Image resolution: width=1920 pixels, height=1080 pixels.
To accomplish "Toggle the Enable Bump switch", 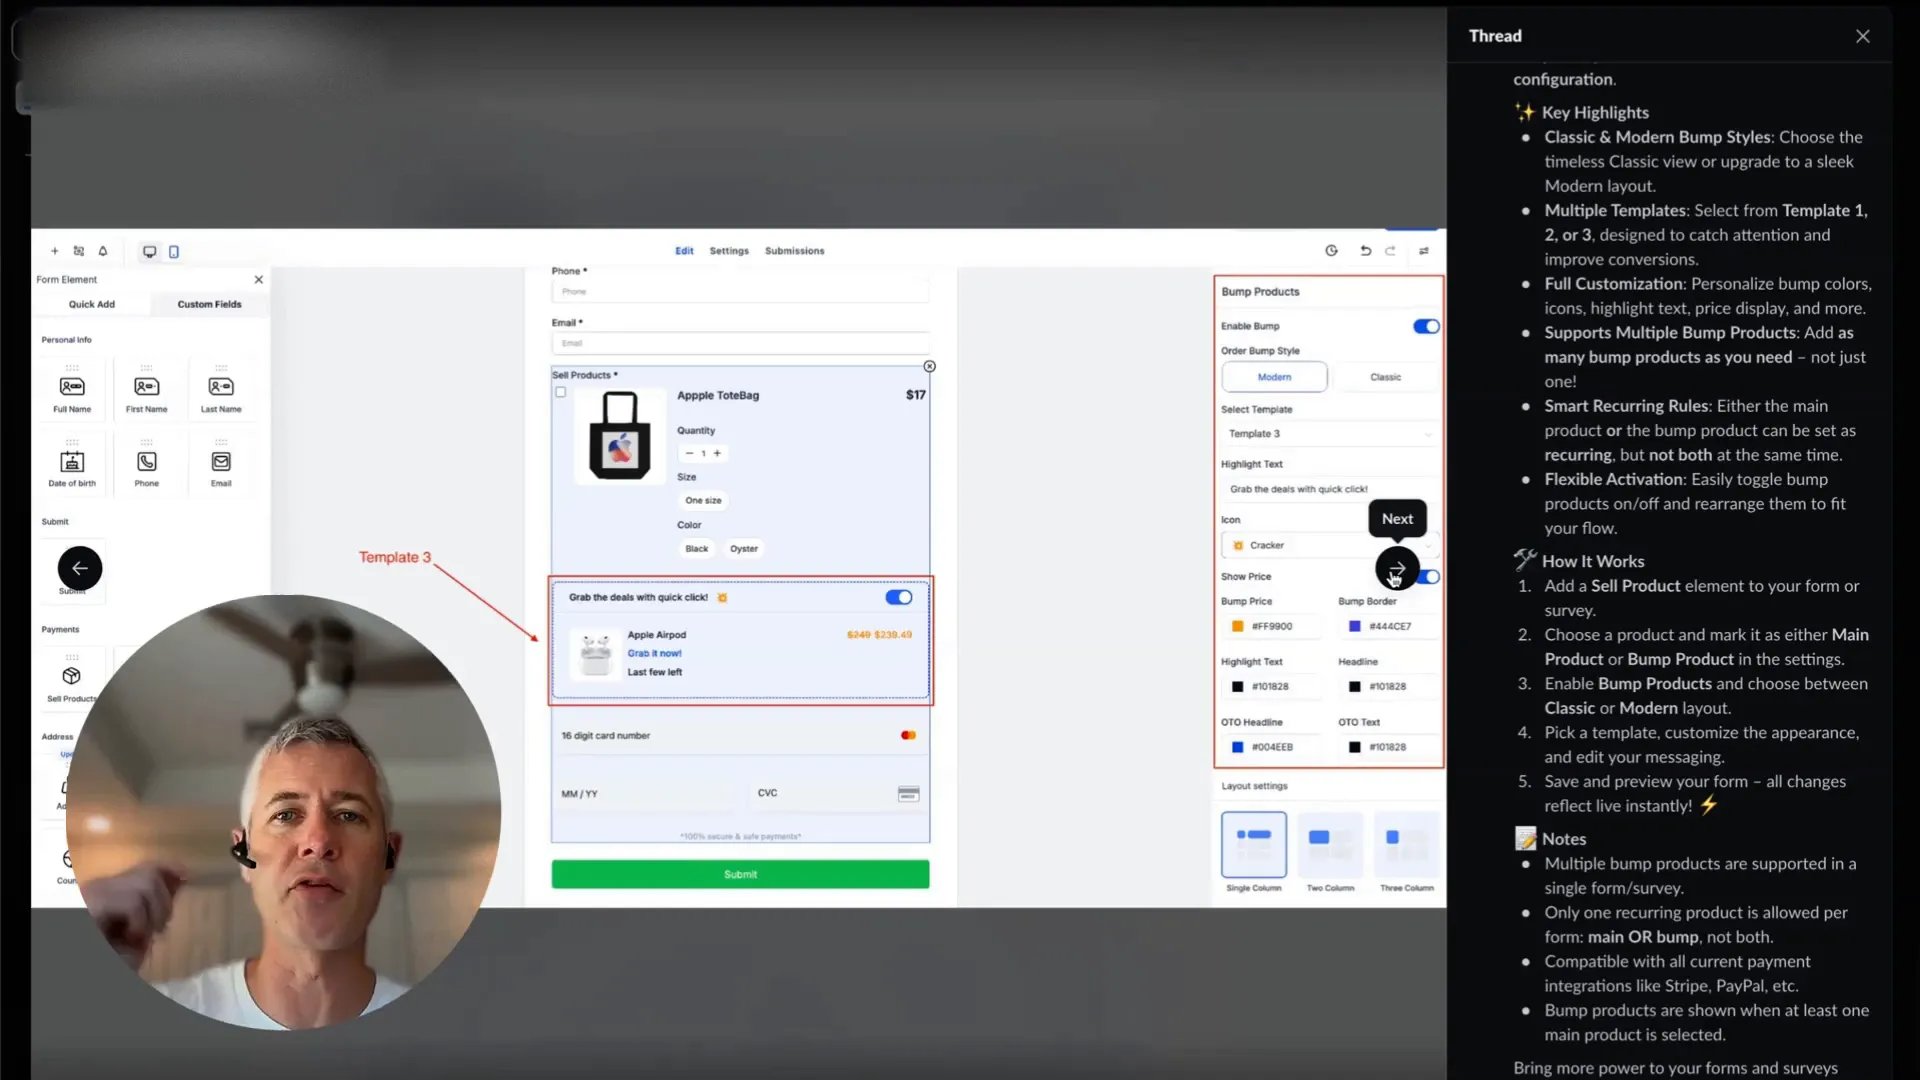I will pyautogui.click(x=1426, y=326).
